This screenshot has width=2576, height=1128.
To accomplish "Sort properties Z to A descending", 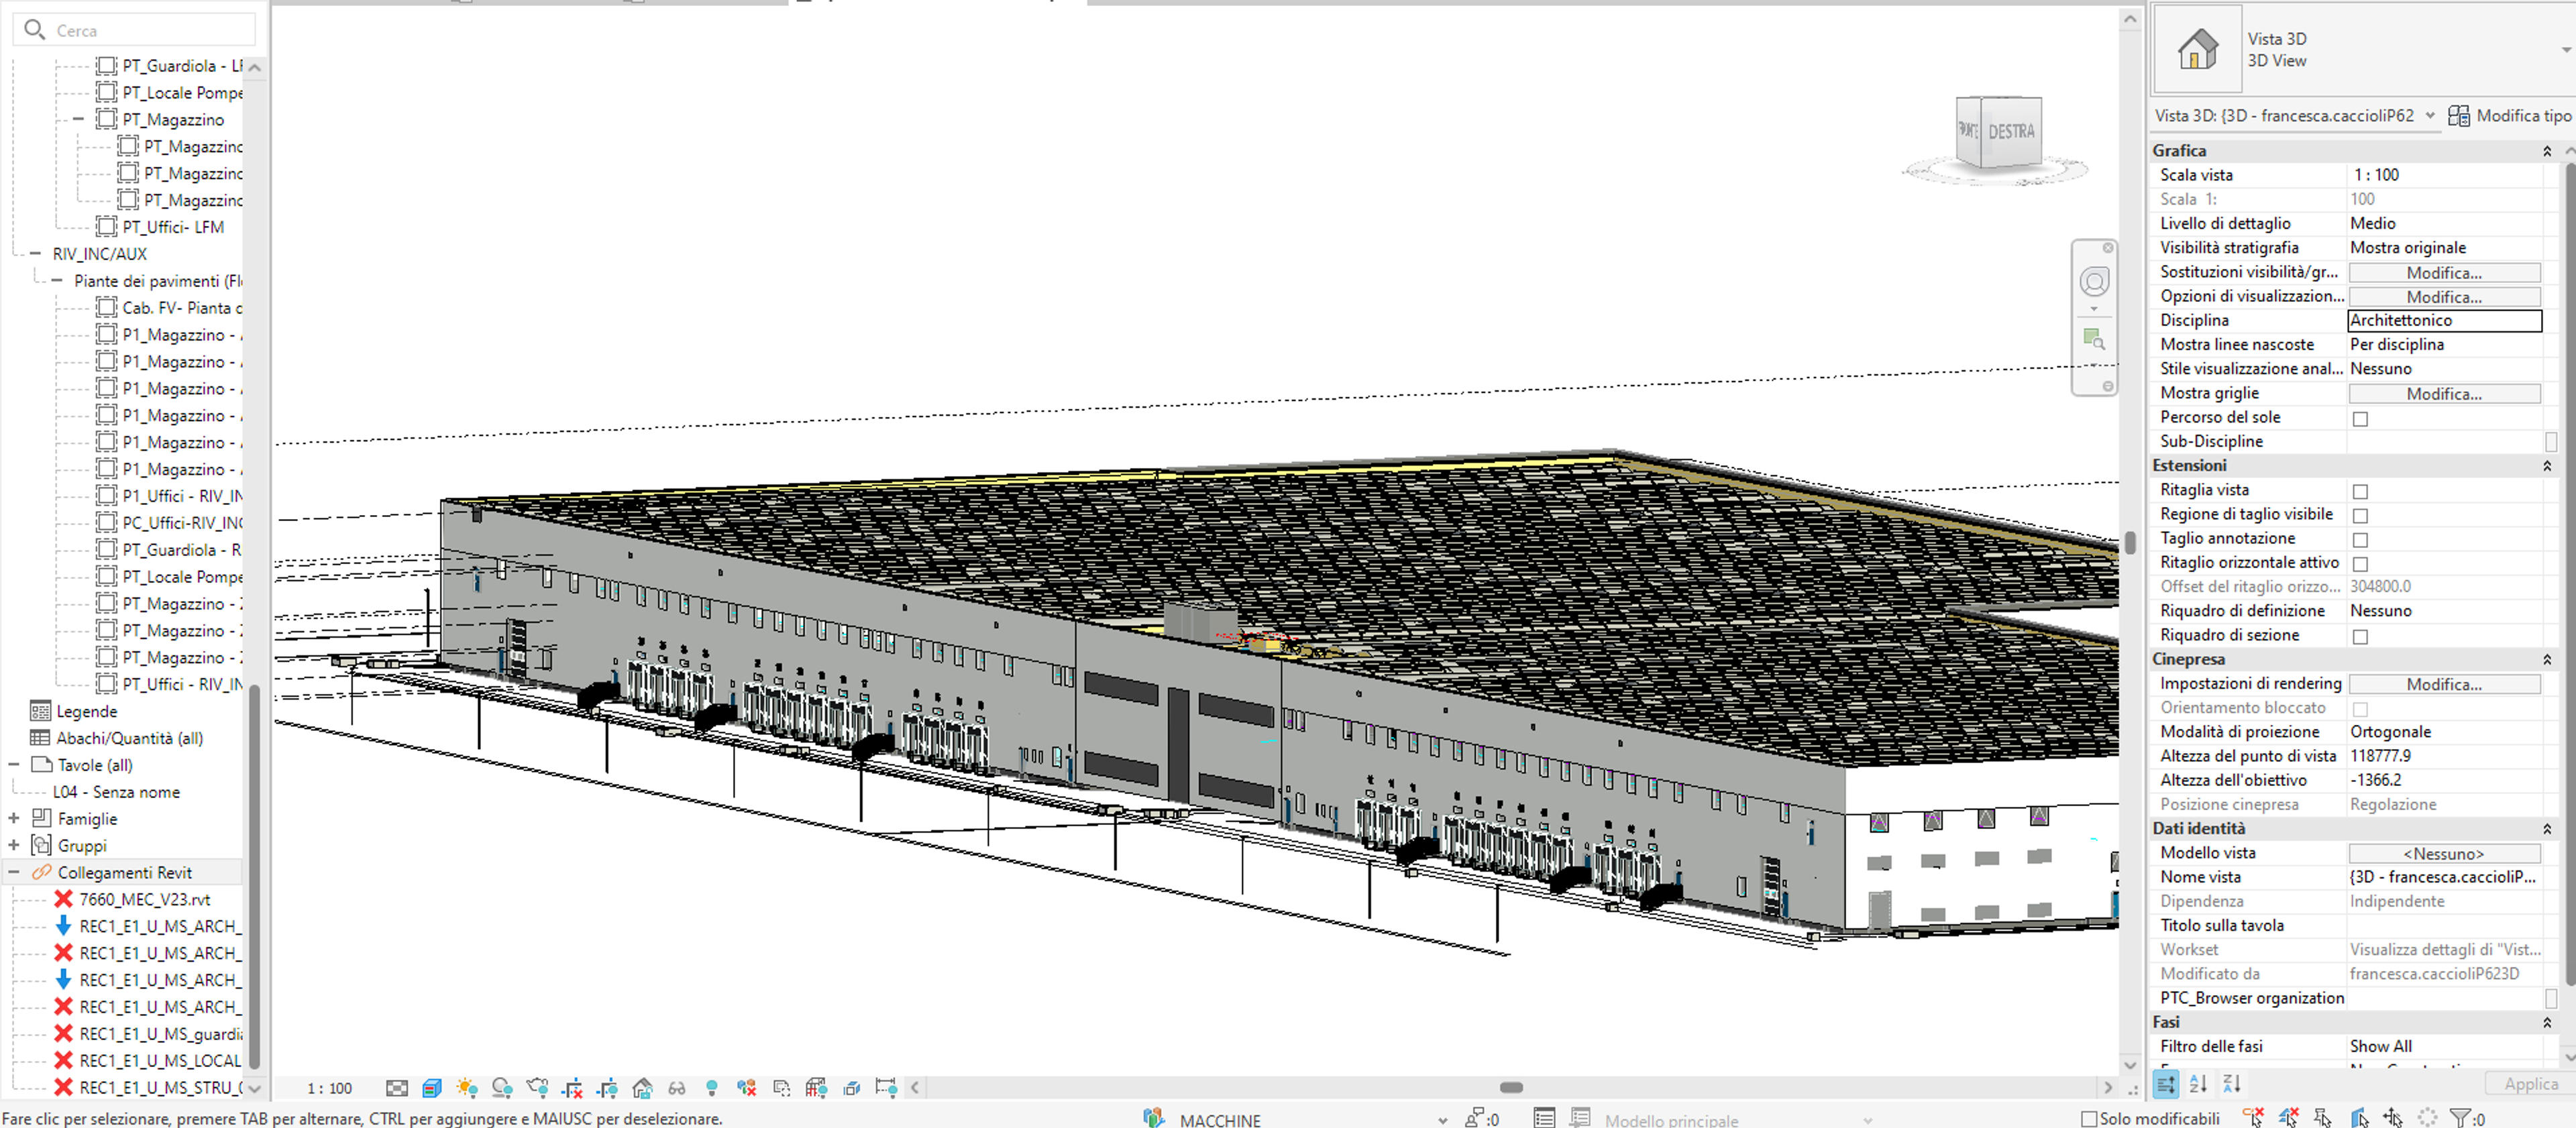I will 2232,1084.
